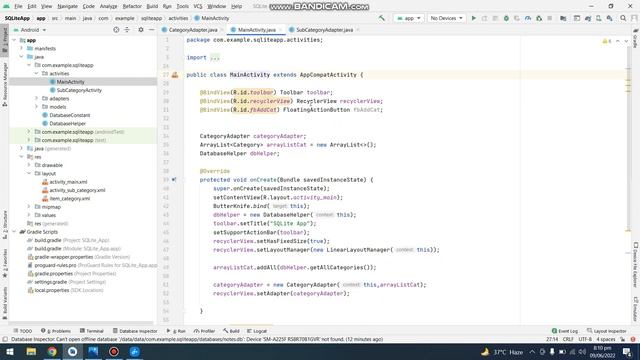Hide the project panel with minus icon
640x360 pixels.
(x=151, y=30)
